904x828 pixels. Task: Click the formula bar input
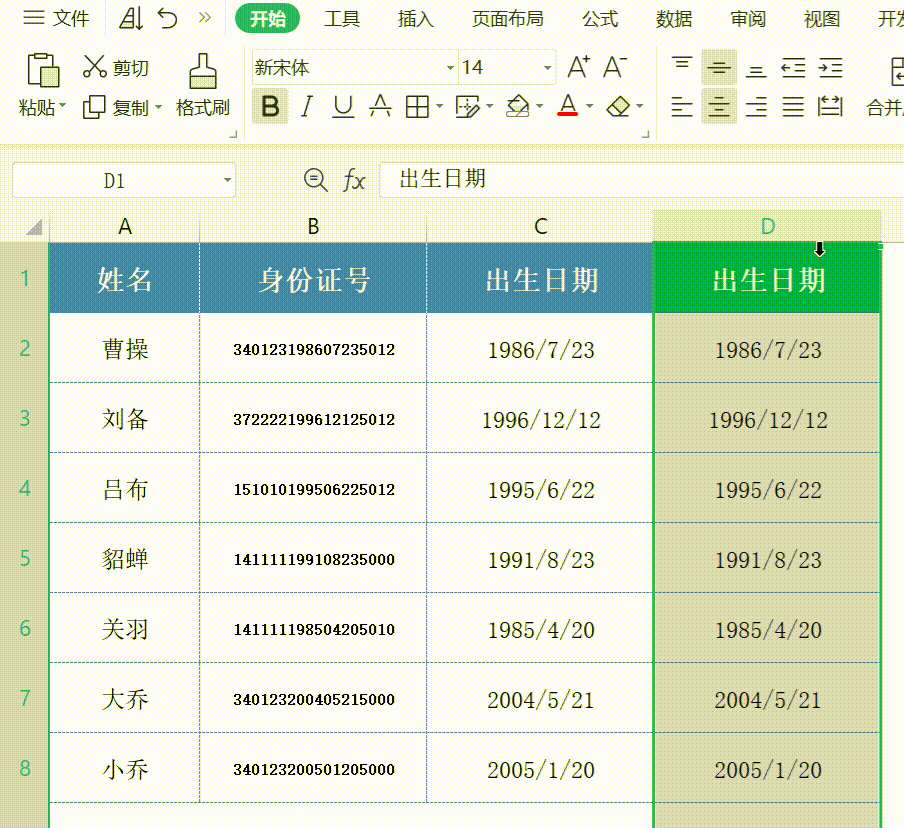coord(641,179)
